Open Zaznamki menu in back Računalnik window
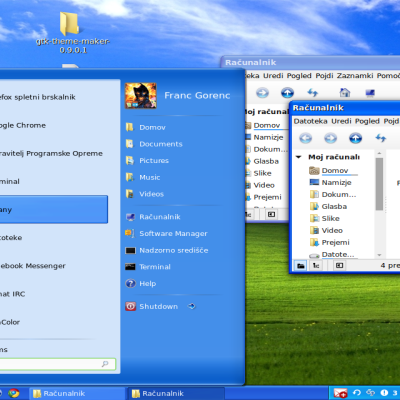 355,76
